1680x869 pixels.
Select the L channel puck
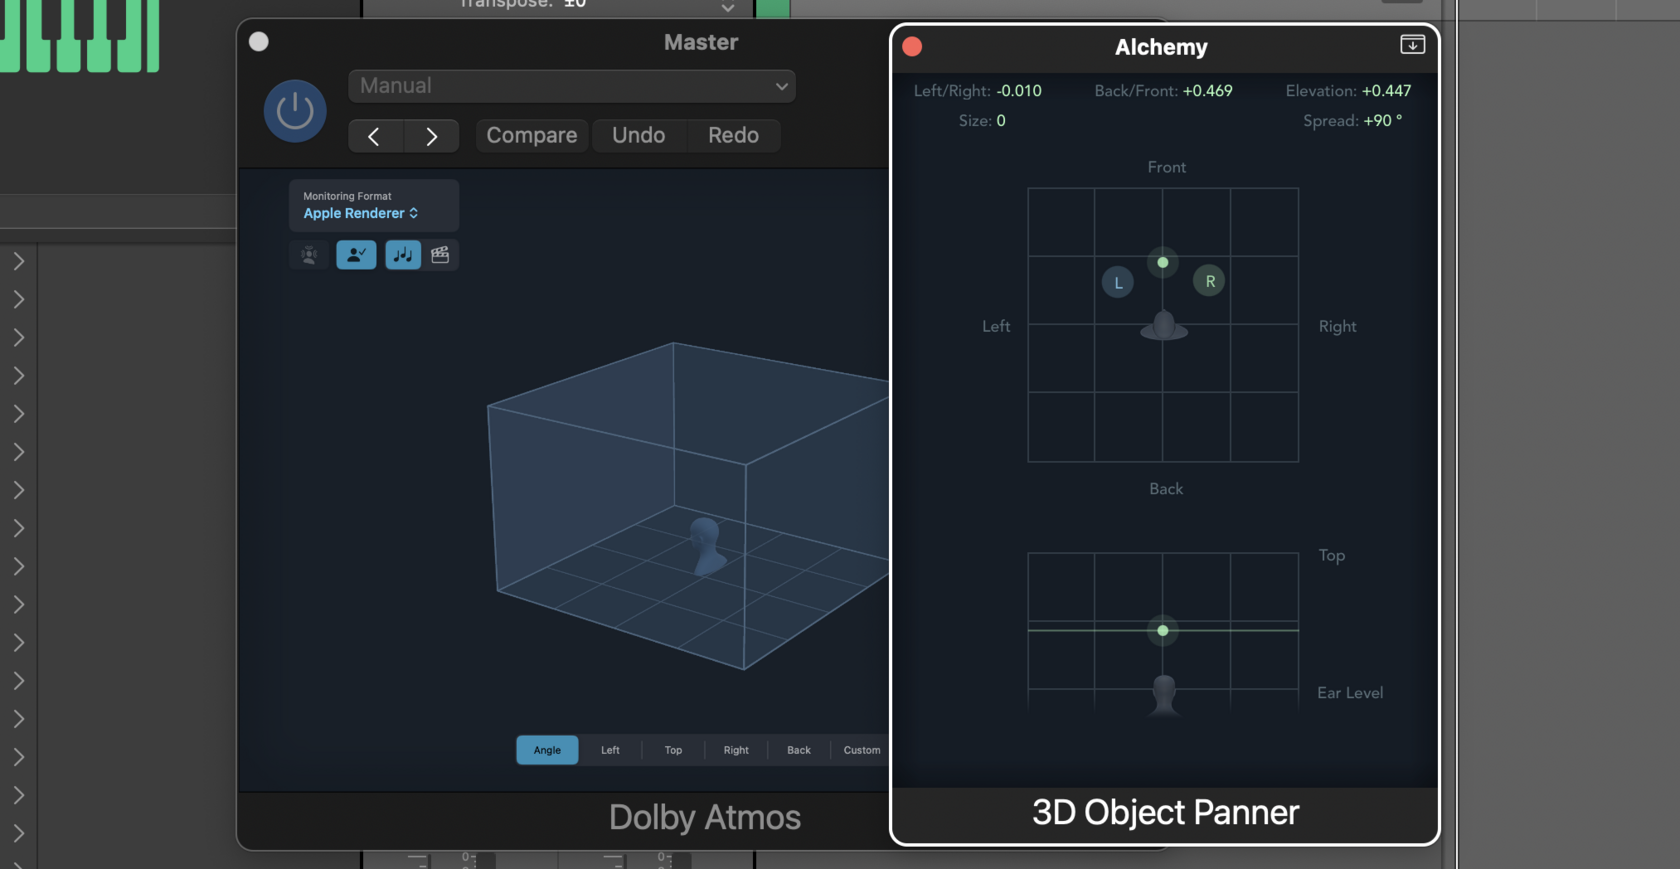tap(1118, 283)
